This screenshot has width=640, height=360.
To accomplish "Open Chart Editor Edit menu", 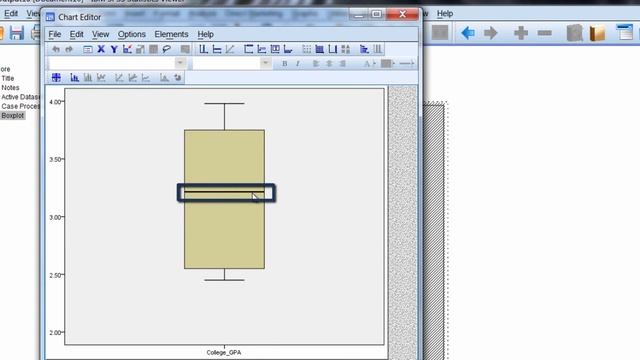I will coord(76,34).
